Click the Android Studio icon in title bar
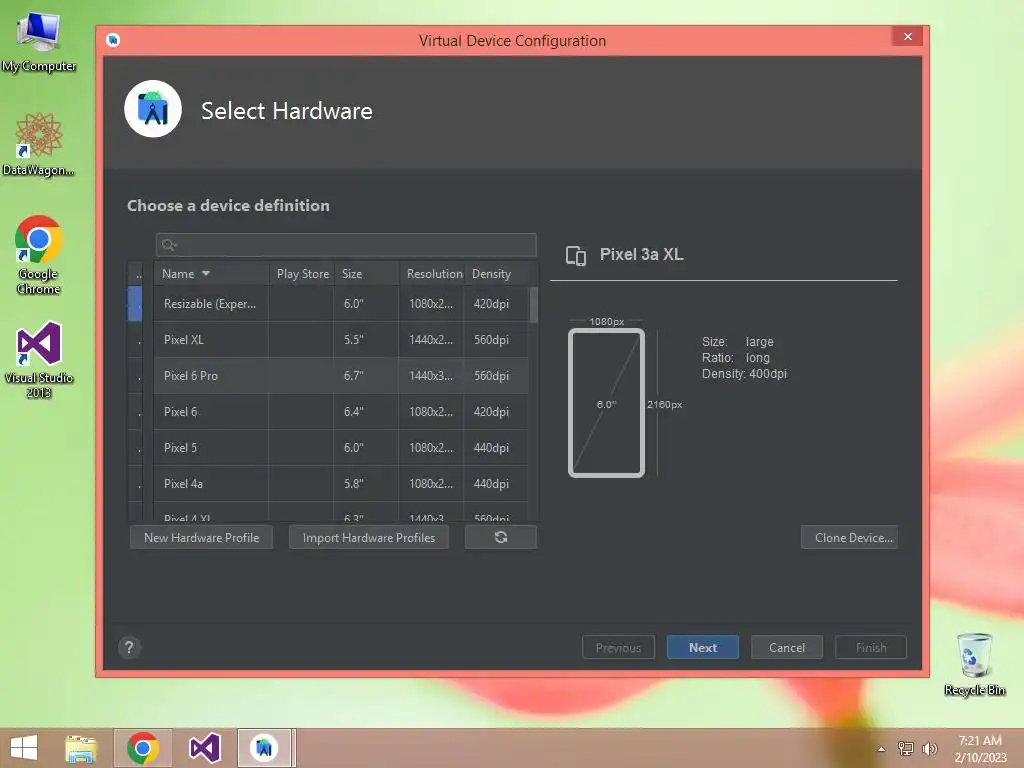This screenshot has height=768, width=1024. click(x=113, y=40)
